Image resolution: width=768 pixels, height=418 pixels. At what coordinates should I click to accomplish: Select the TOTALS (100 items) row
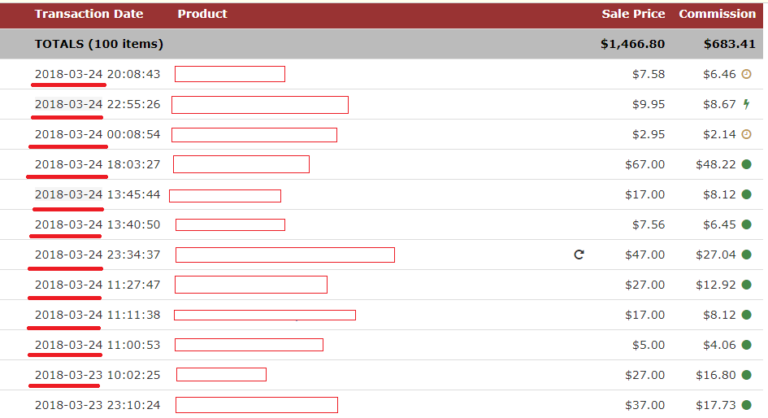(382, 44)
